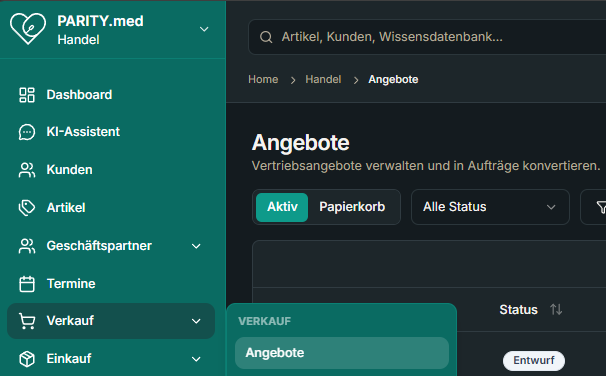Switch to the Papierkorb tab

click(352, 207)
